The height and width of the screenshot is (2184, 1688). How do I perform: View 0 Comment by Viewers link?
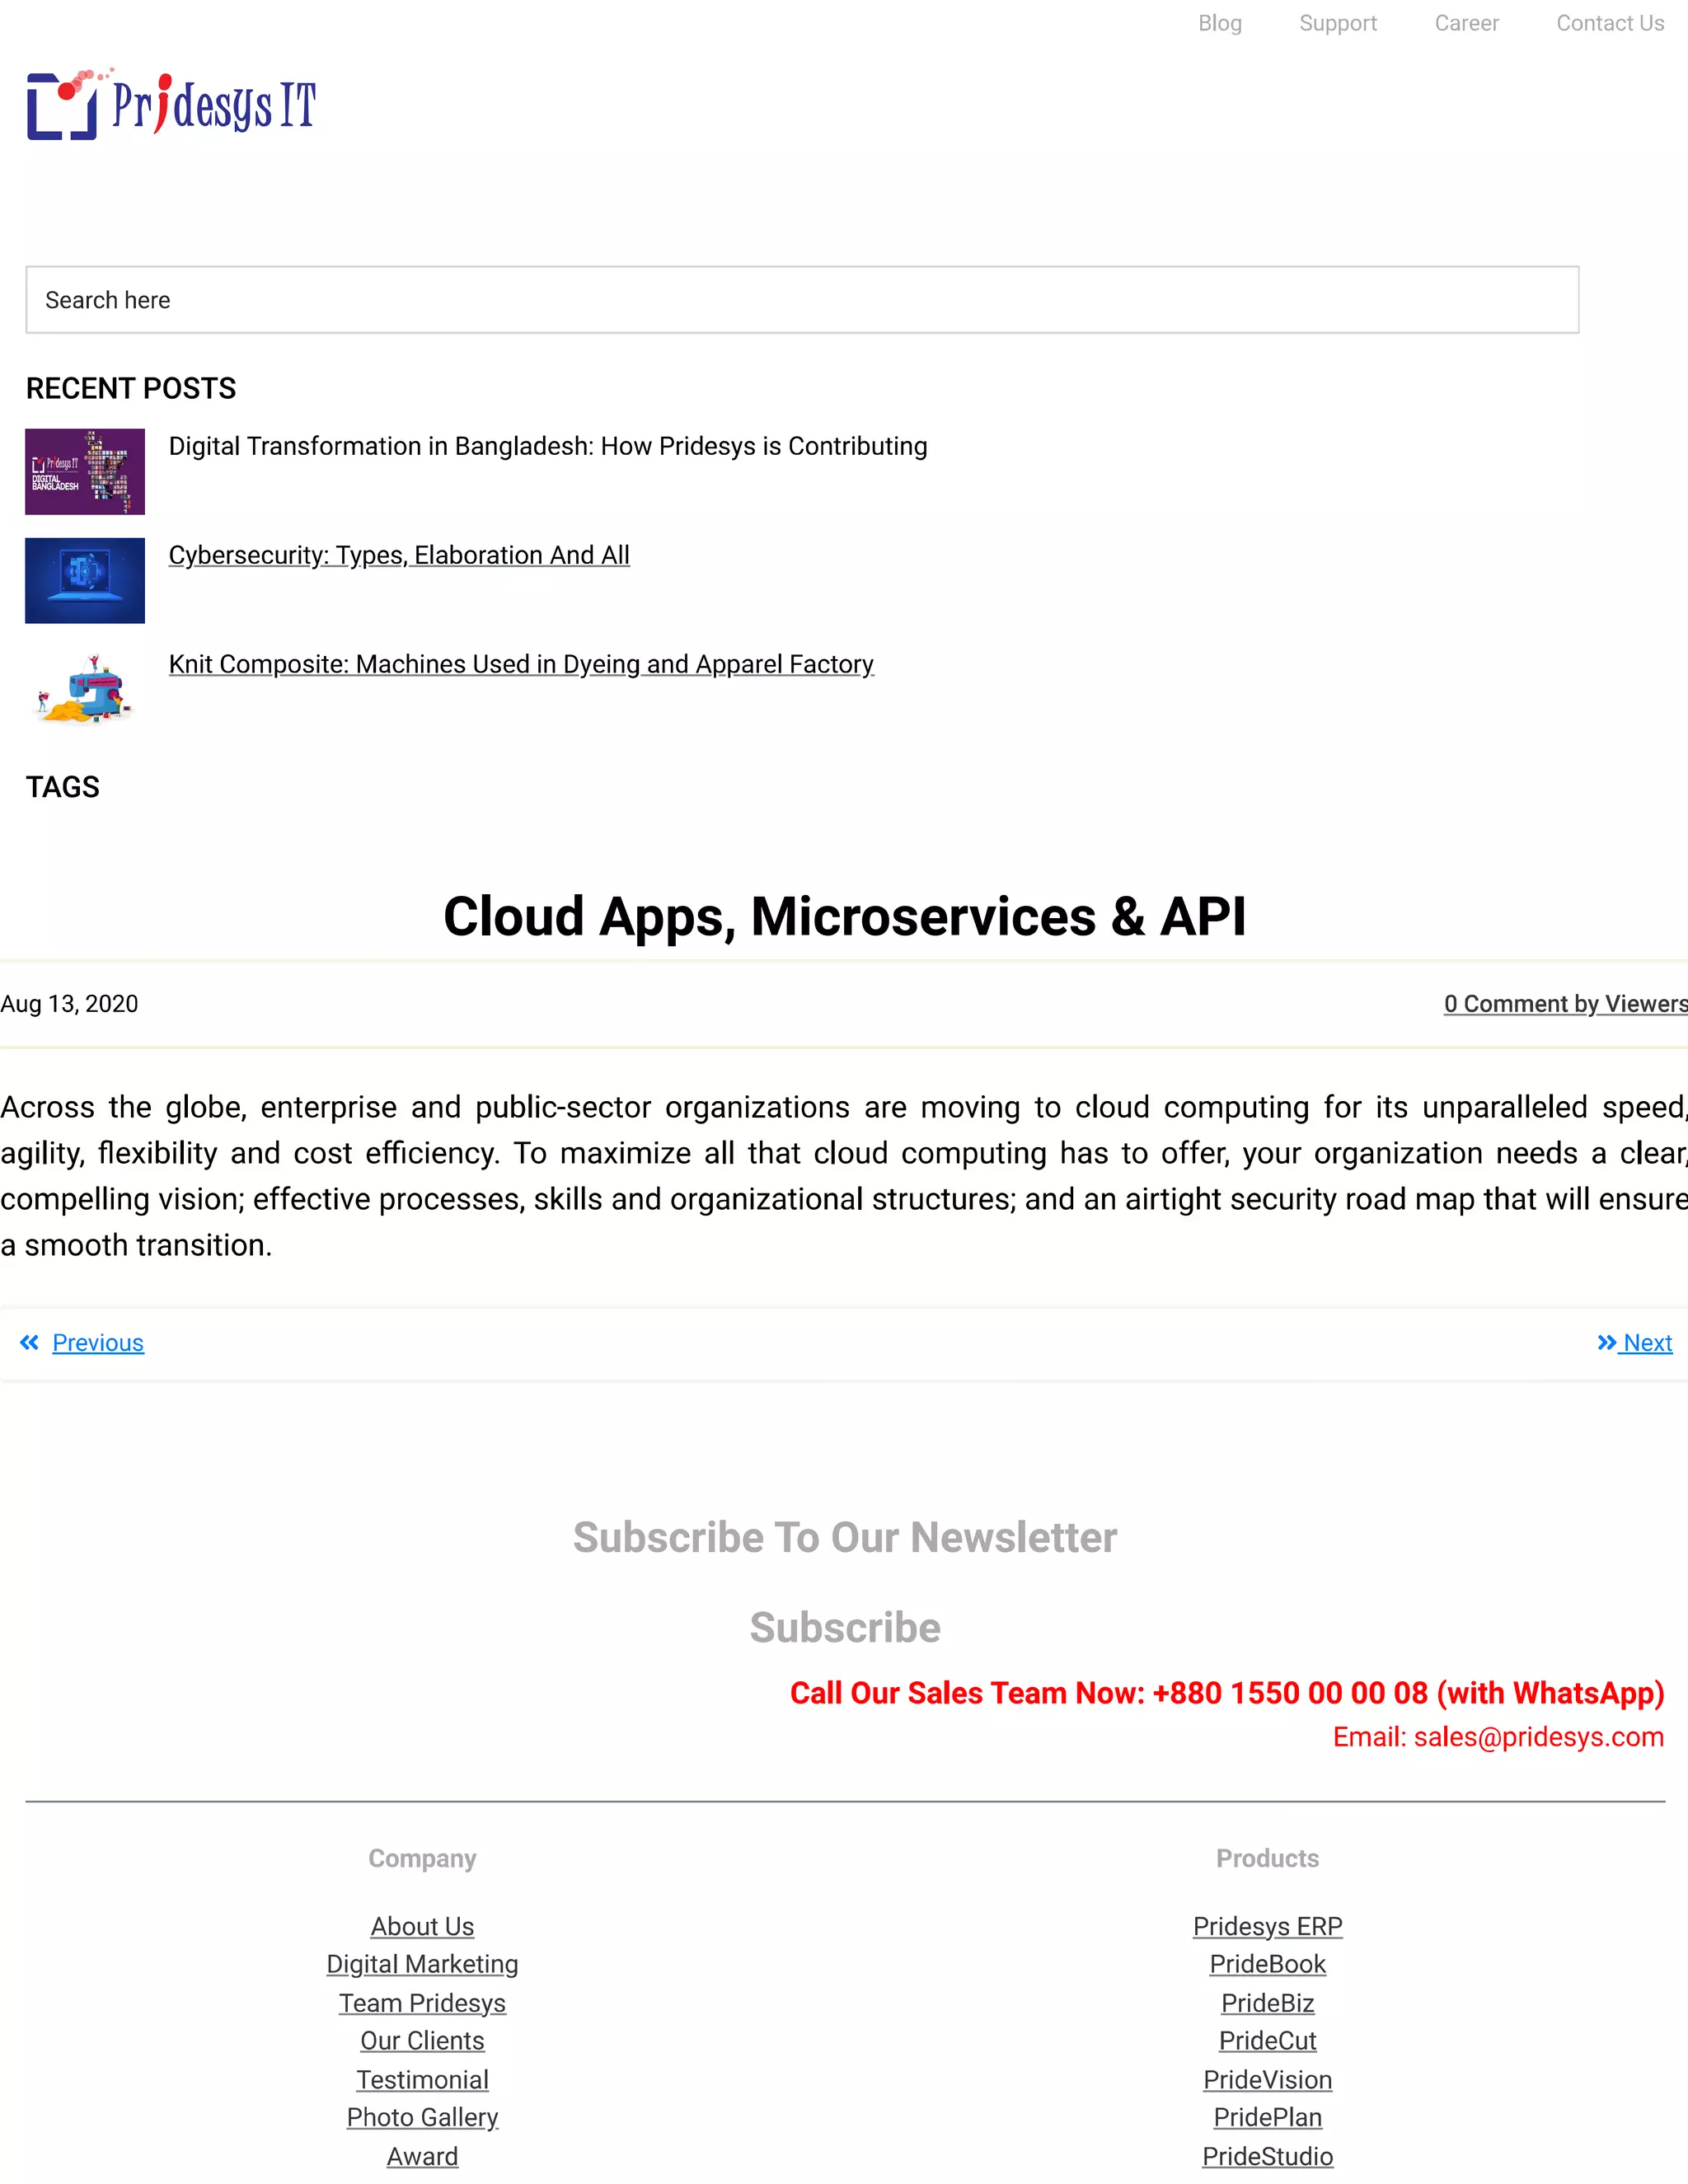point(1564,1003)
